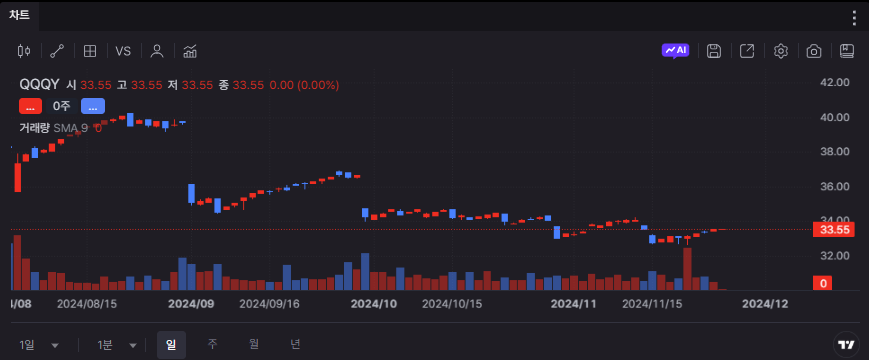Open the 1분 interval dropdown
869x360 pixels.
117,345
